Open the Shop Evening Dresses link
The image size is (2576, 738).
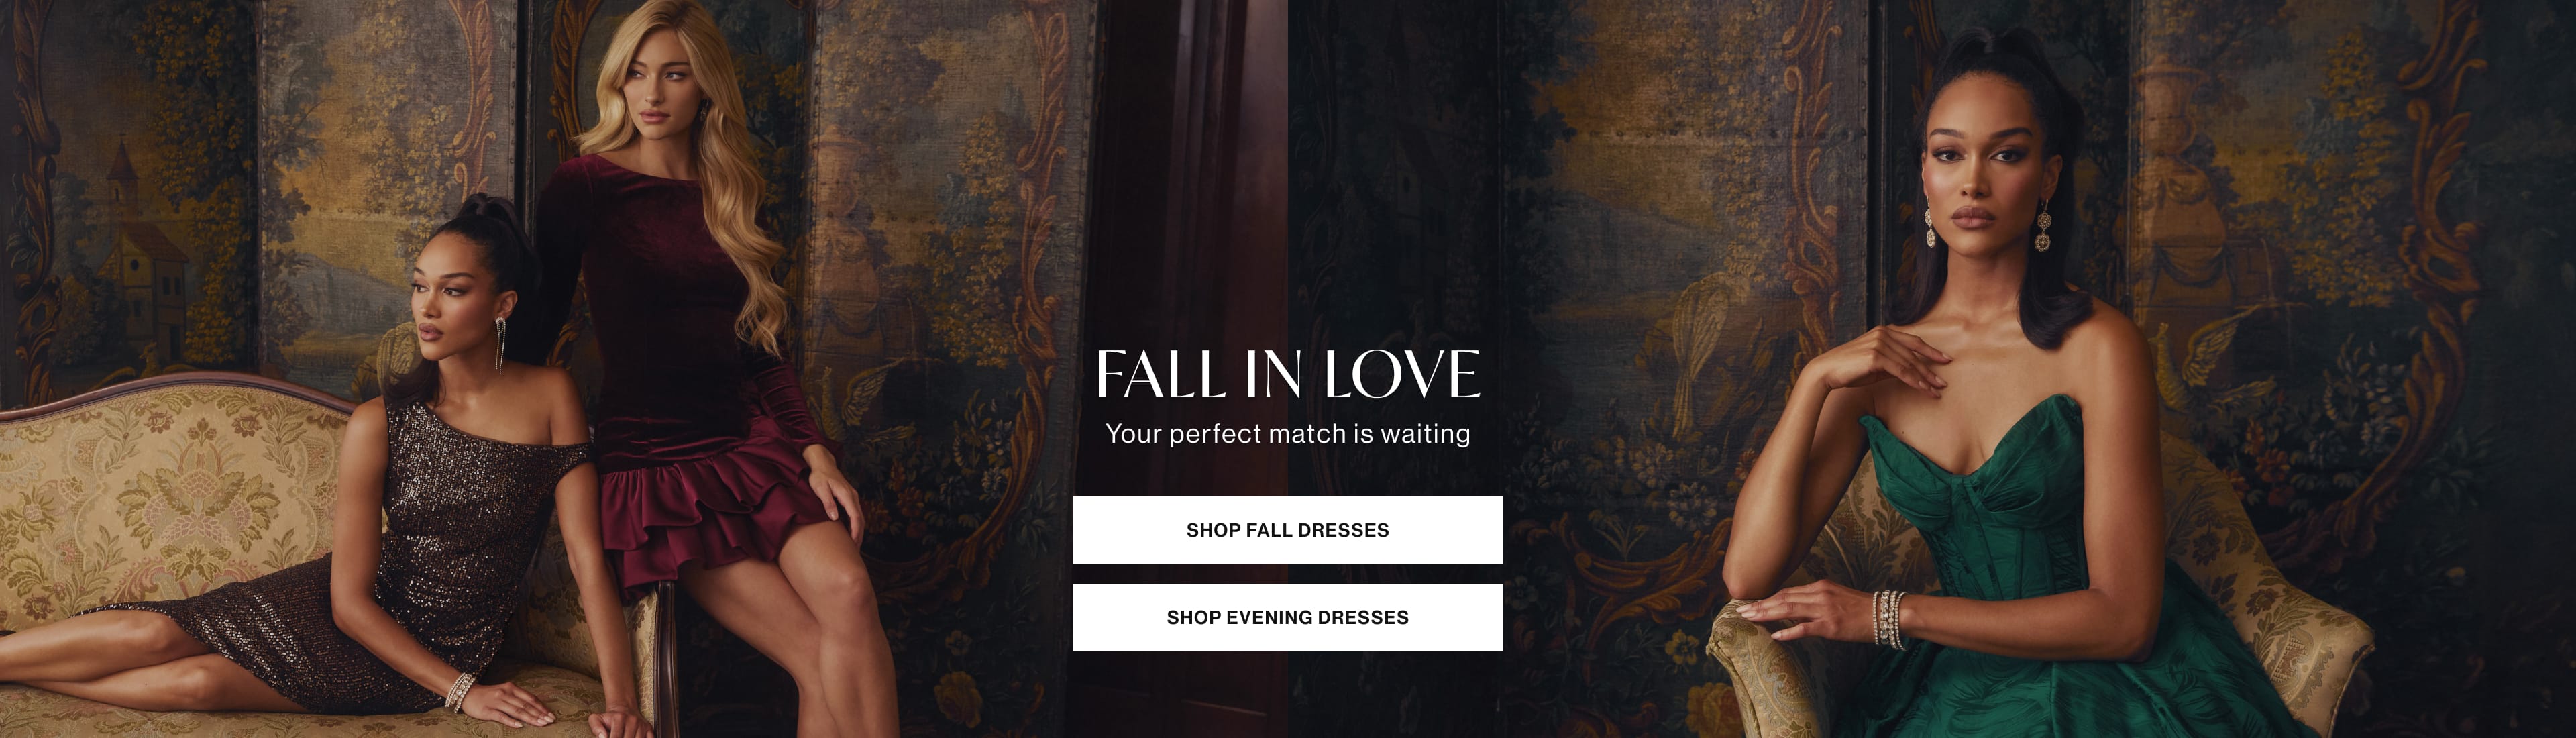(x=1287, y=617)
